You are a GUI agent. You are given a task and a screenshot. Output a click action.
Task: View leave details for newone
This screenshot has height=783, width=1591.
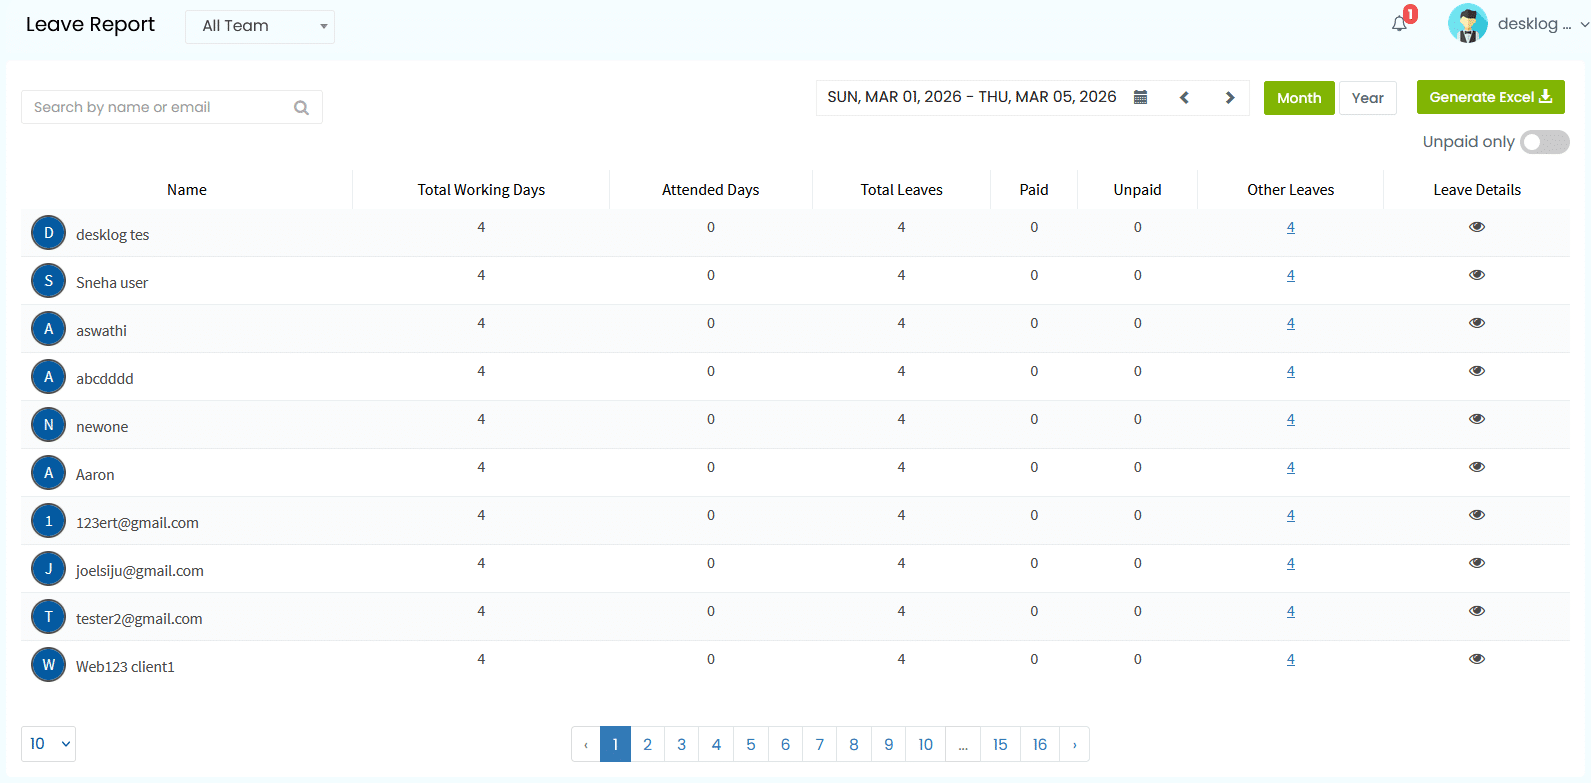1477,419
